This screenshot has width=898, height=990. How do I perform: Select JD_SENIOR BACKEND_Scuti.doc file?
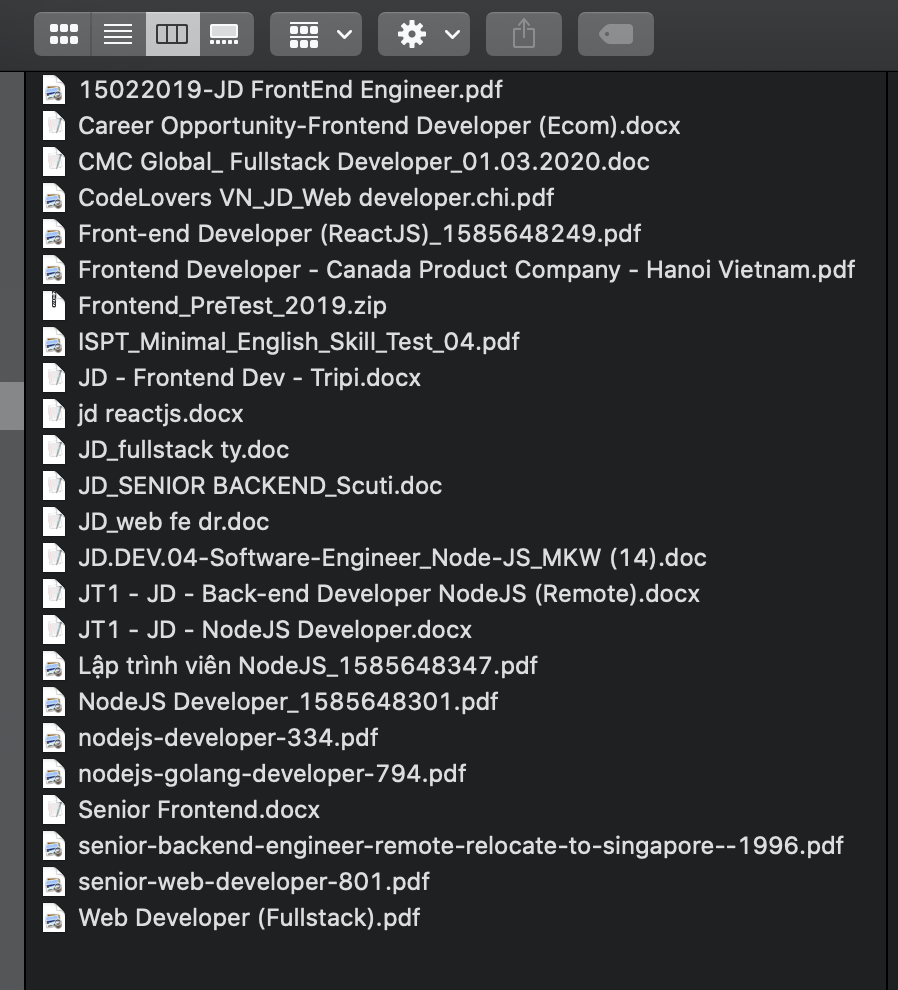click(x=259, y=486)
